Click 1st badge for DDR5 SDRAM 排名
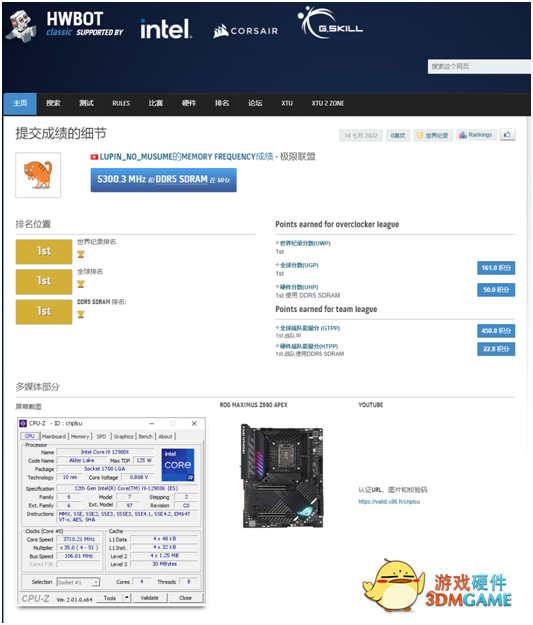Viewport: 533px width, 625px height. pos(44,312)
